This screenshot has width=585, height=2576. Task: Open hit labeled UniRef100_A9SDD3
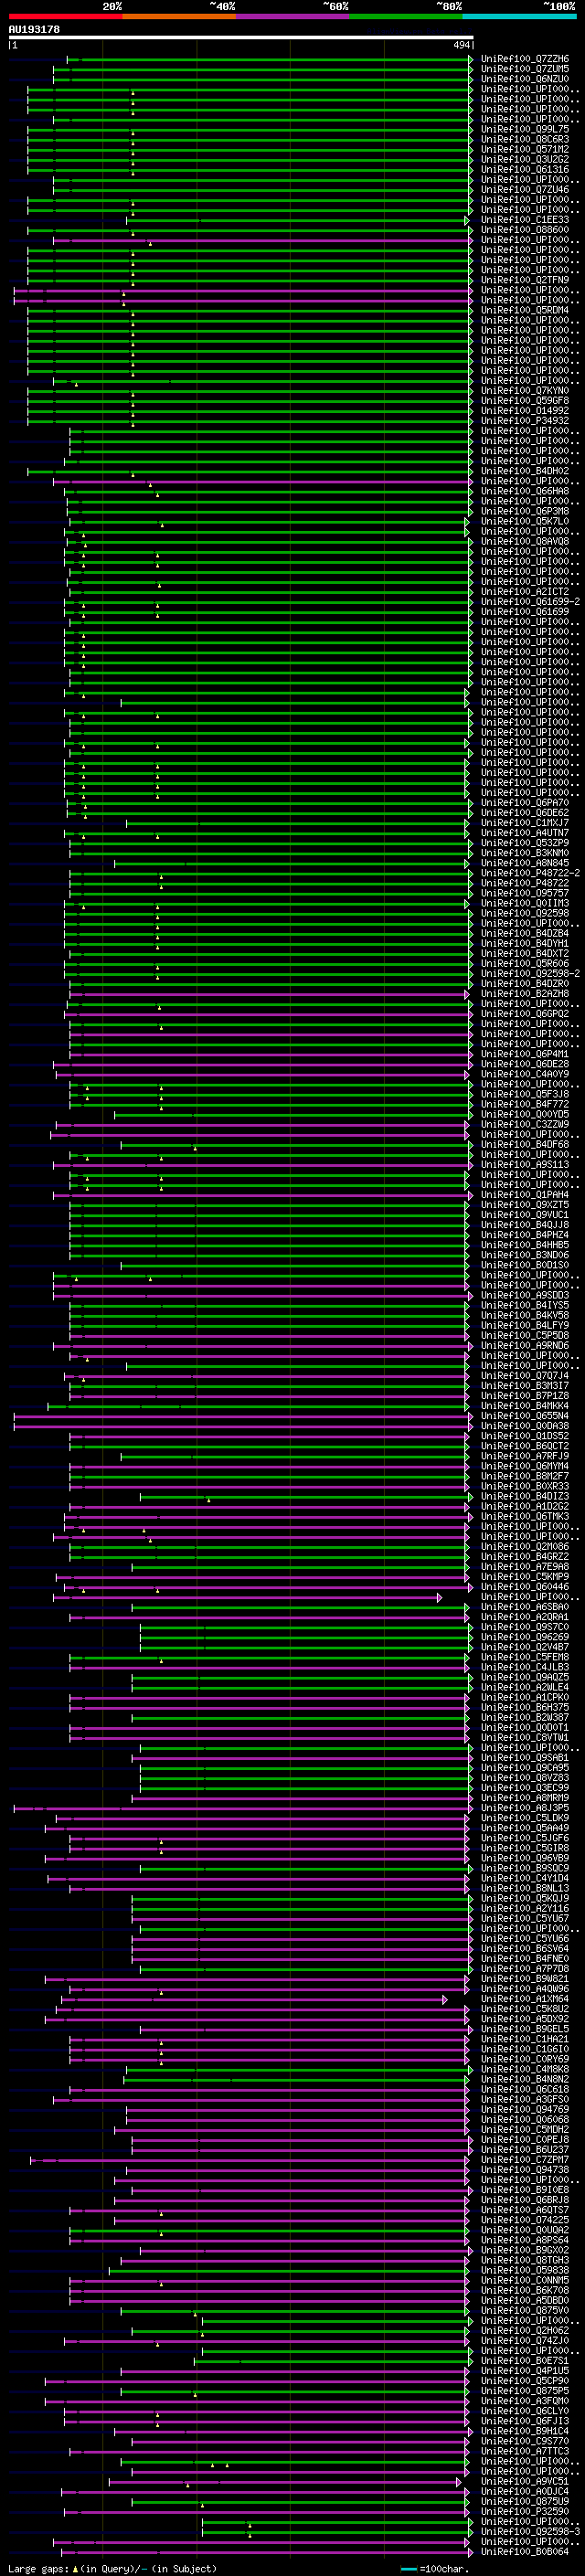pyautogui.click(x=525, y=1295)
